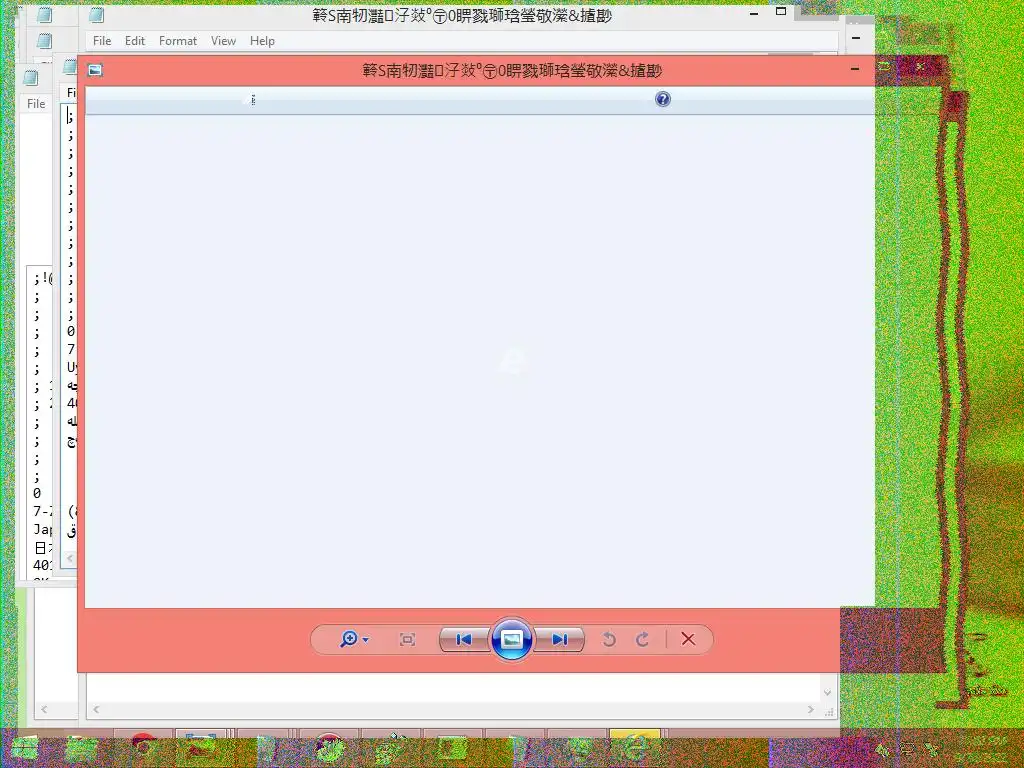Click the notepad icon beside the garbled Notepad title
This screenshot has height=768, width=1024.
coord(96,14)
